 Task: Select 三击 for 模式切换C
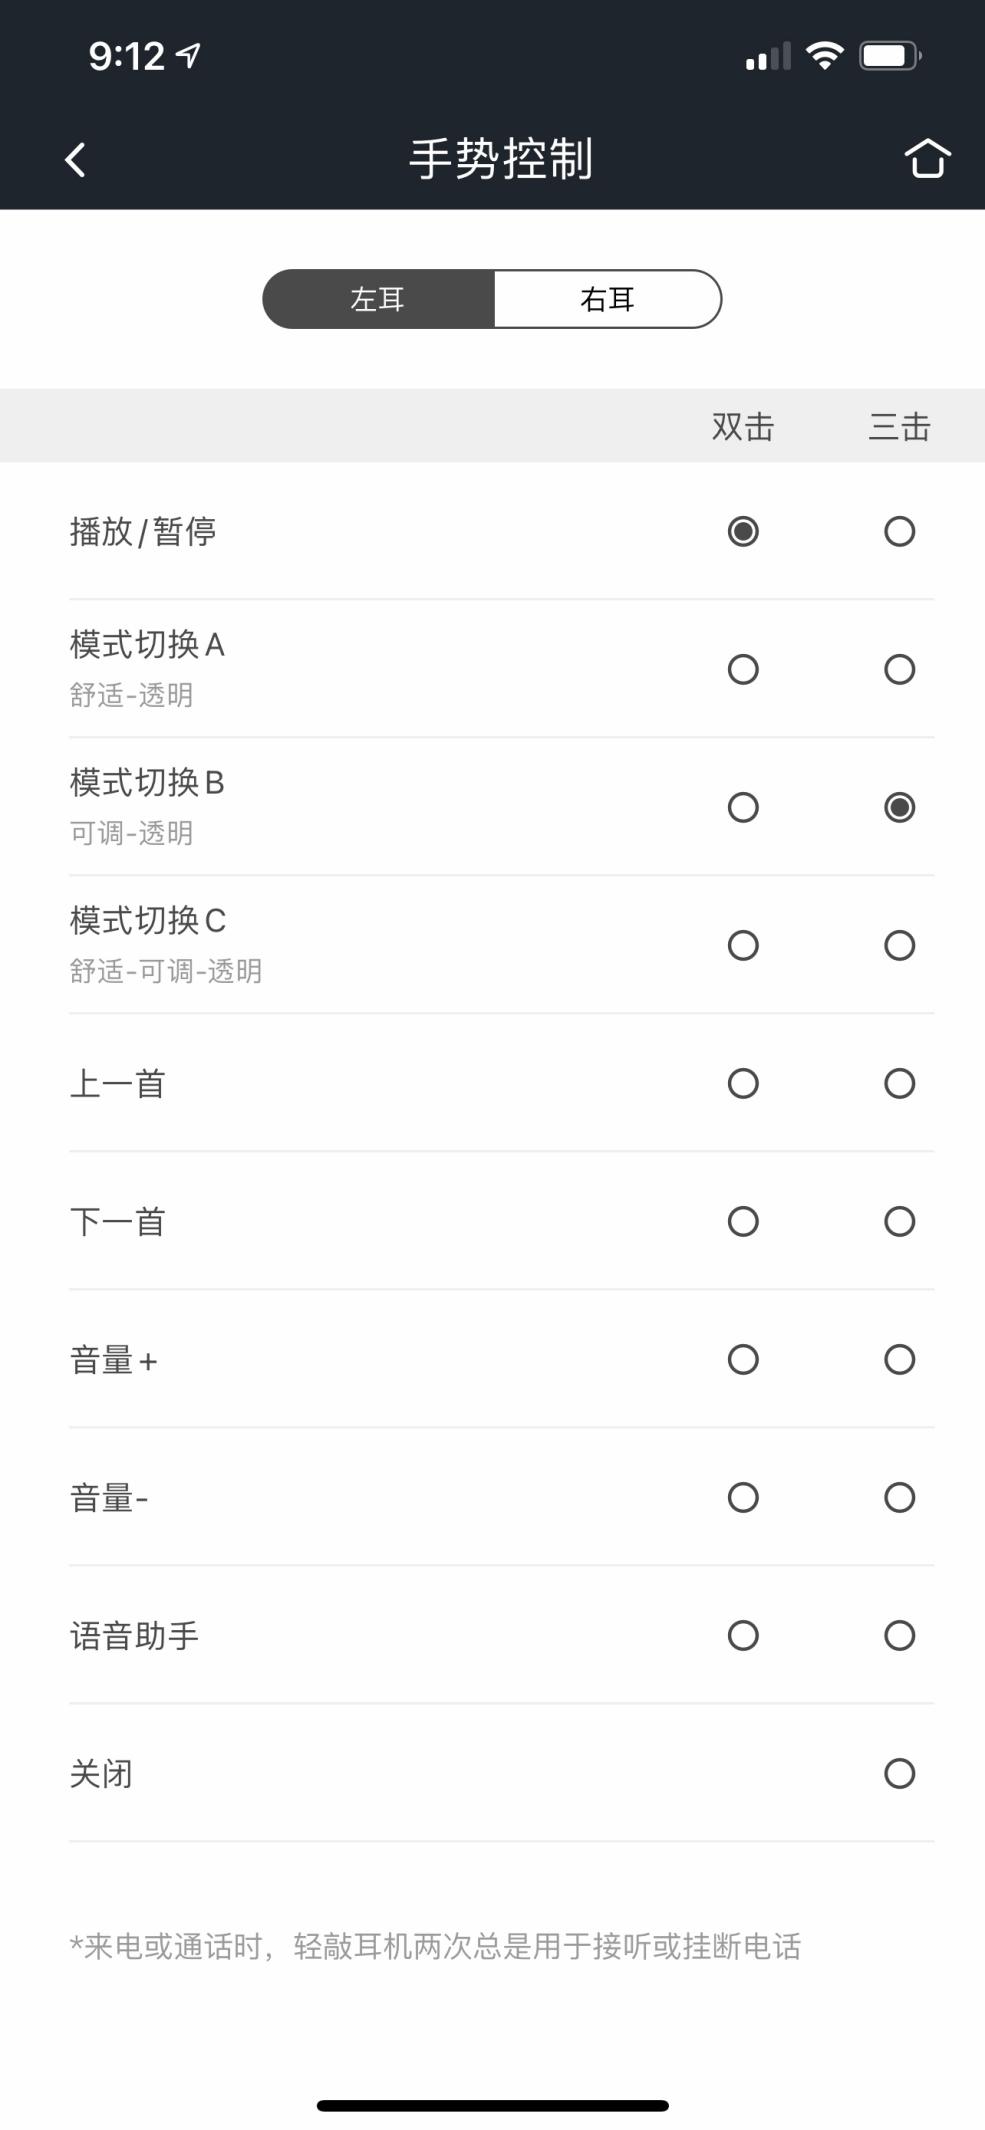click(899, 945)
